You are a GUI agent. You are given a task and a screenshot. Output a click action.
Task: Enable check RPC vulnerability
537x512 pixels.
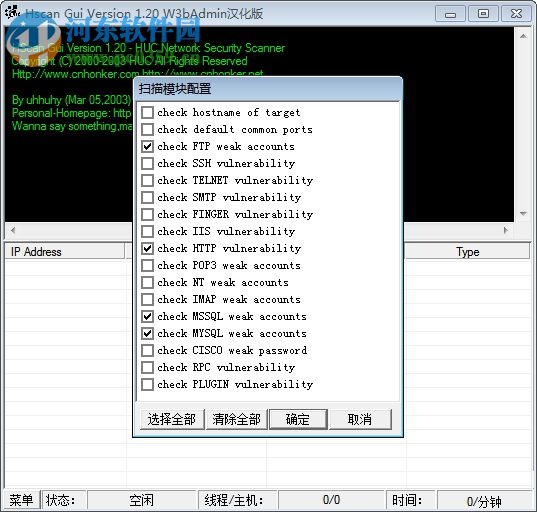(147, 367)
